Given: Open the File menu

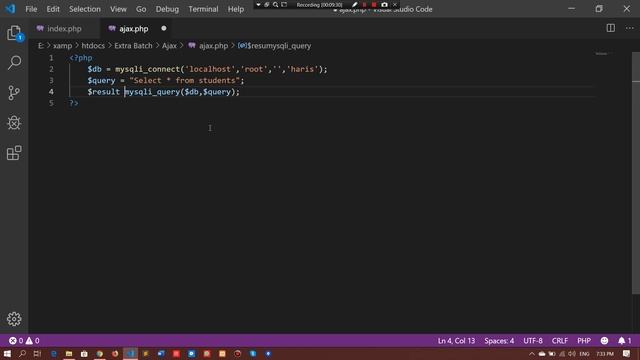Looking at the screenshot, I should (31, 9).
